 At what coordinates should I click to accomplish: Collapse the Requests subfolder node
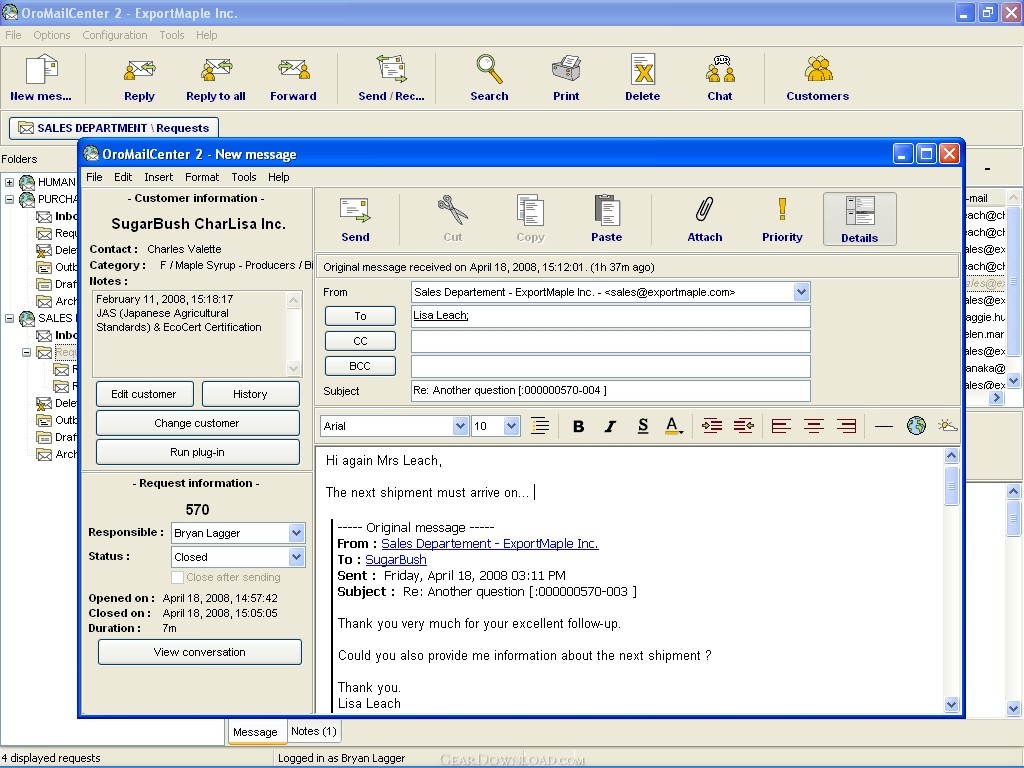[27, 352]
